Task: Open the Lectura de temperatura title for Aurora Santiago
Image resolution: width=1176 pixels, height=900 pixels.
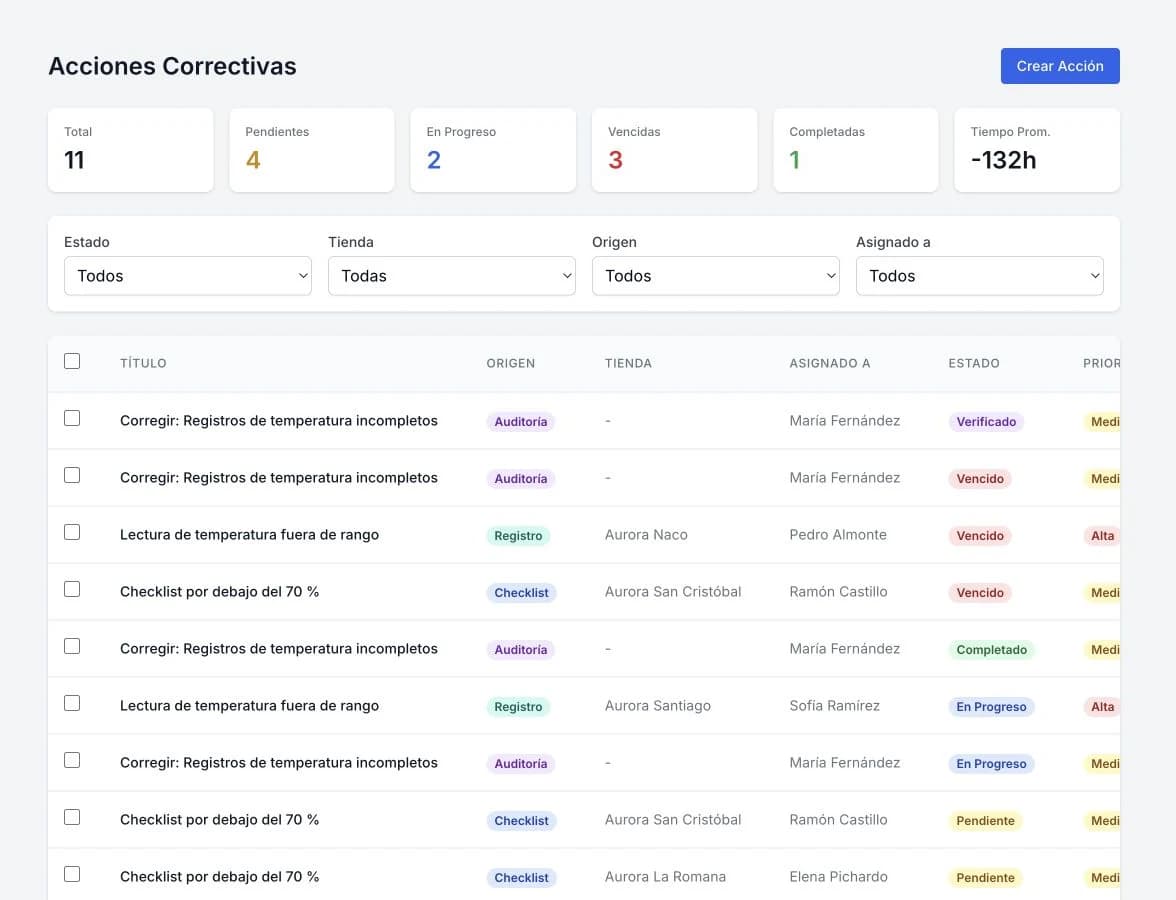Action: point(249,706)
